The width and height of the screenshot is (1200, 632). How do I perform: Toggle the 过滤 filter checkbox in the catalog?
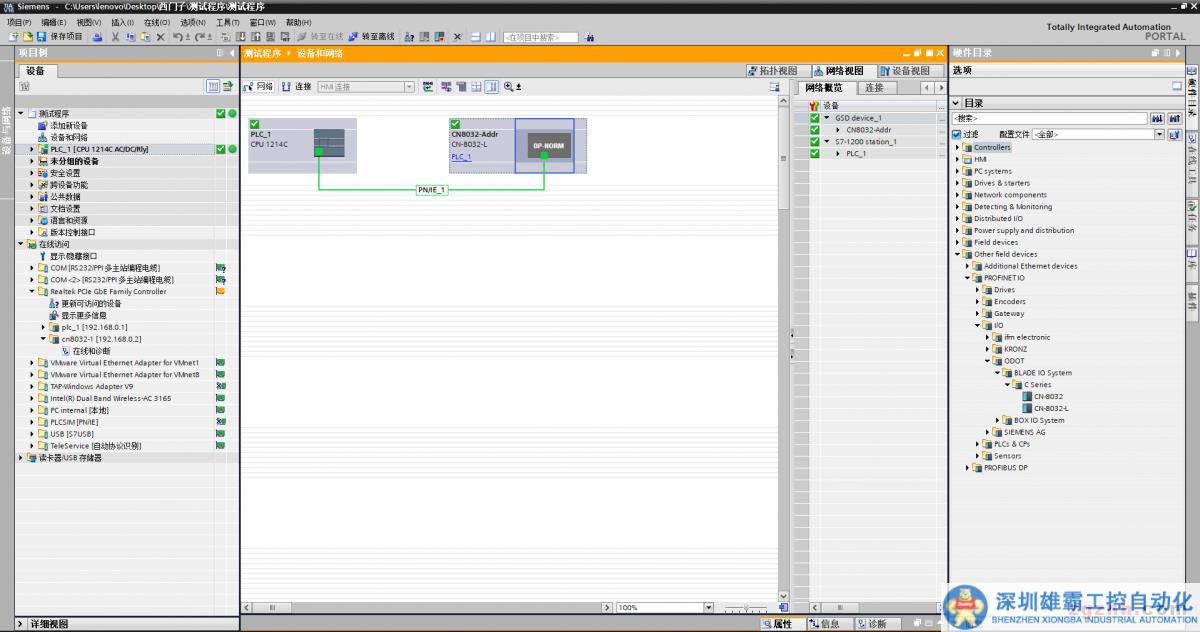click(x=957, y=134)
